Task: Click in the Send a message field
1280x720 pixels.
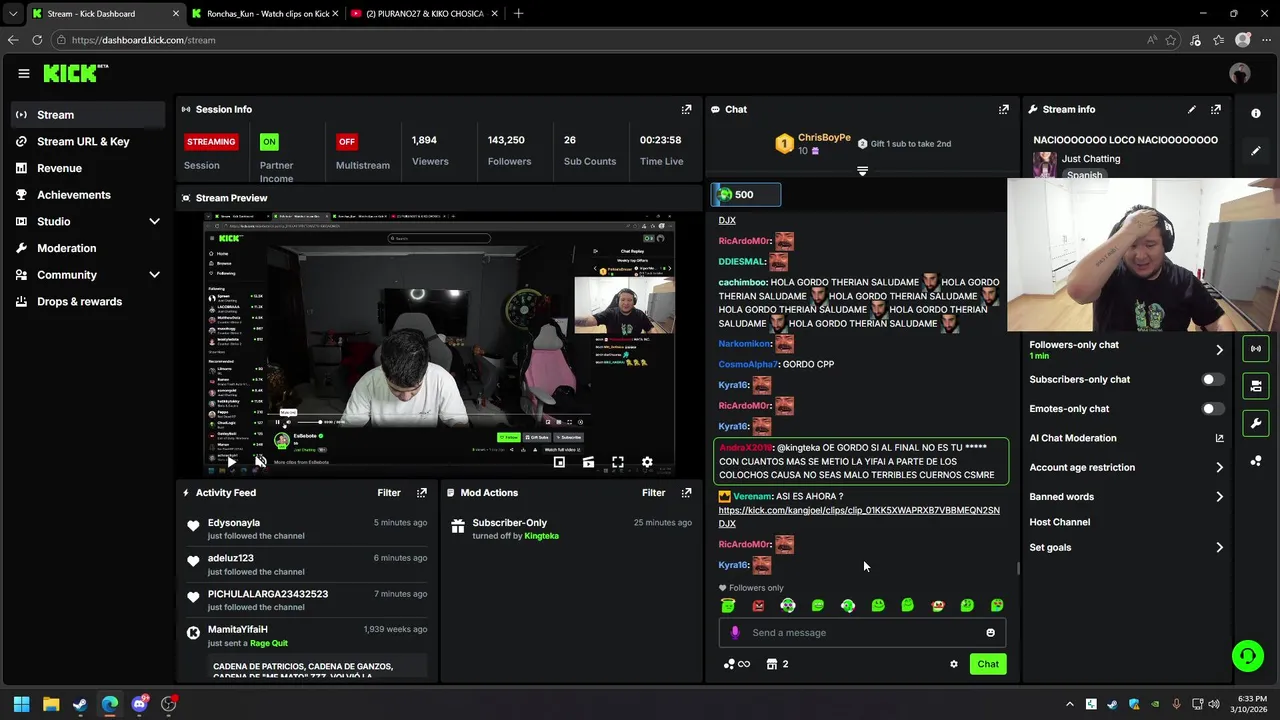Action: pos(862,632)
